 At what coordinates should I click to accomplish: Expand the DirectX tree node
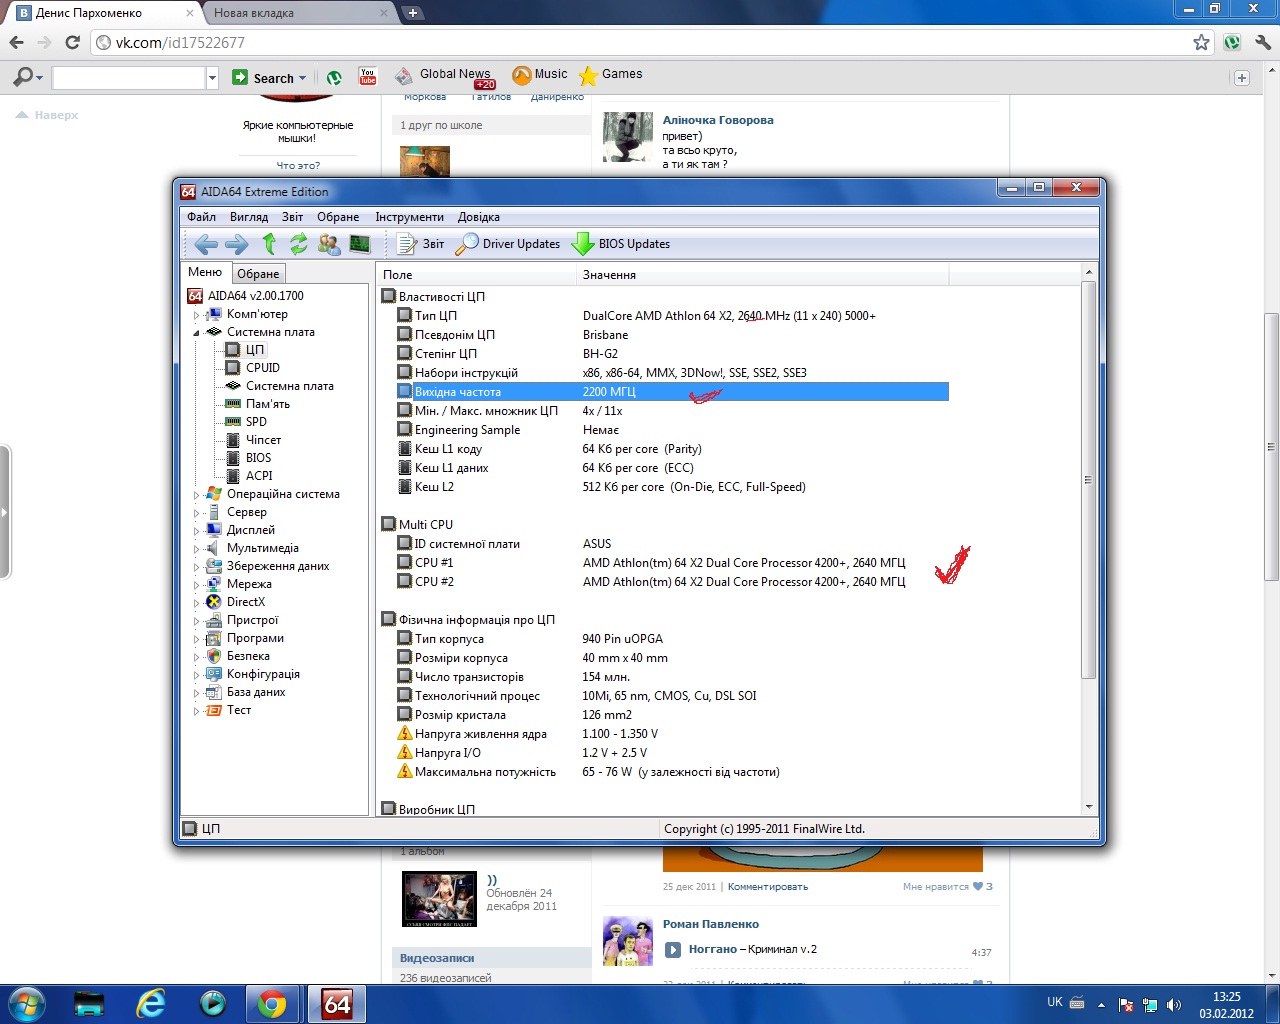pos(196,603)
